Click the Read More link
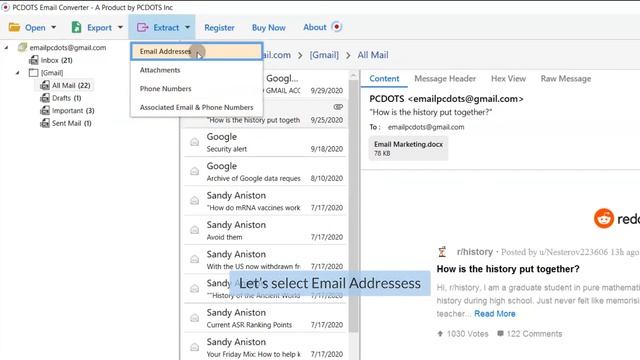This screenshot has height=360, width=640. point(495,313)
